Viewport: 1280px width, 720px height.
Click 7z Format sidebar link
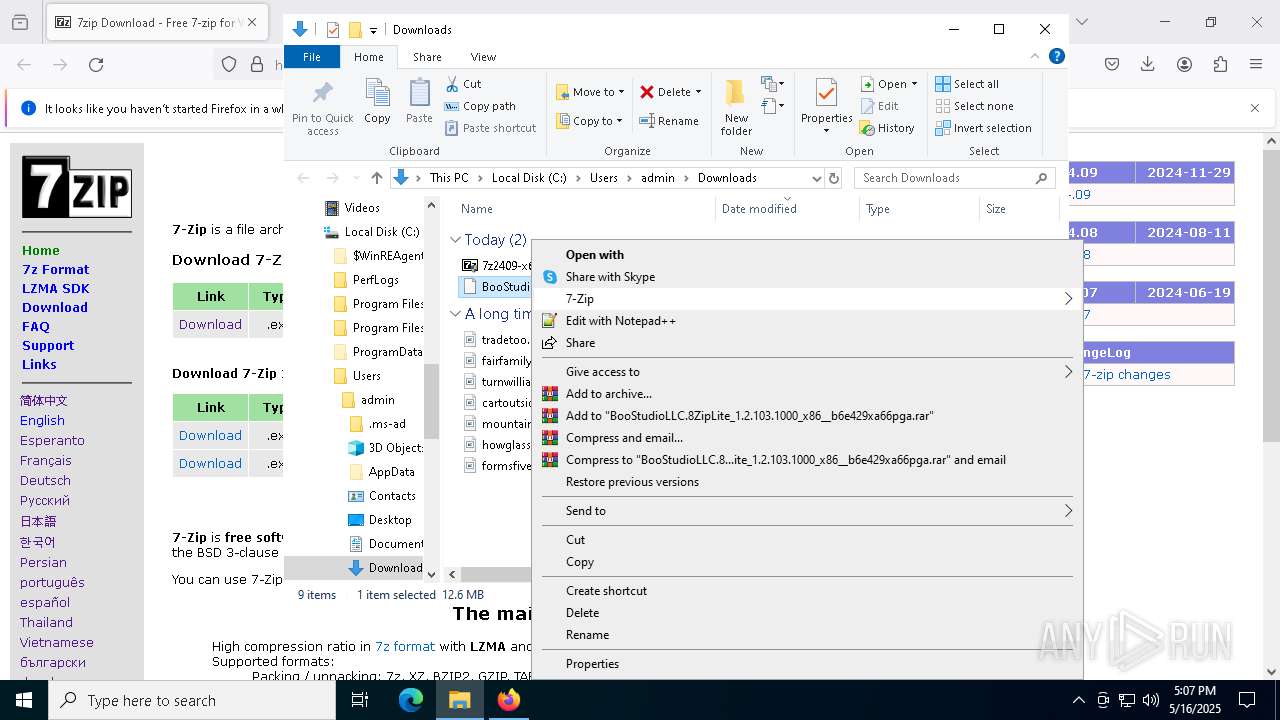[x=56, y=269]
